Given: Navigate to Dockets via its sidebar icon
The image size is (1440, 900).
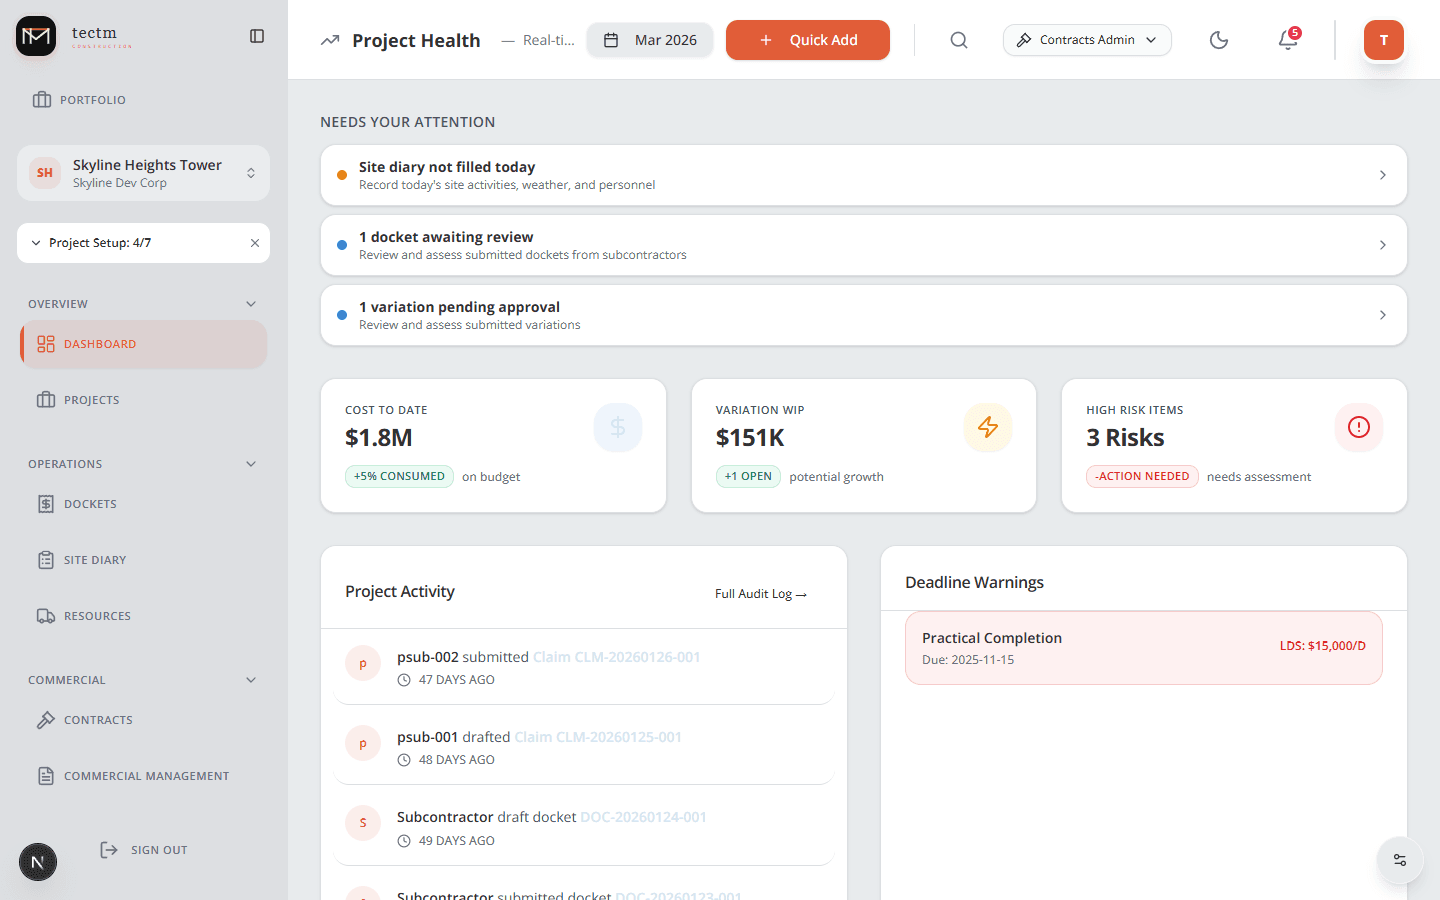Looking at the screenshot, I should (45, 503).
